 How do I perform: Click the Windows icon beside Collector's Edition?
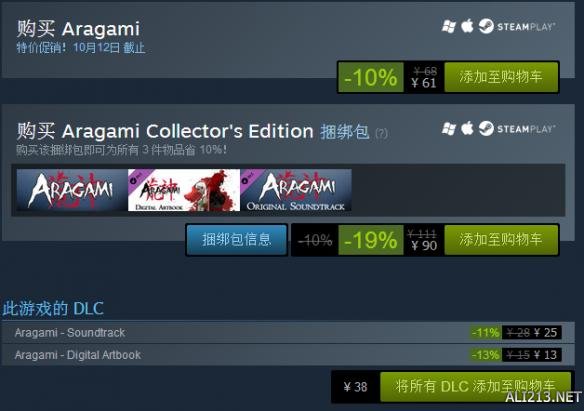coord(449,129)
